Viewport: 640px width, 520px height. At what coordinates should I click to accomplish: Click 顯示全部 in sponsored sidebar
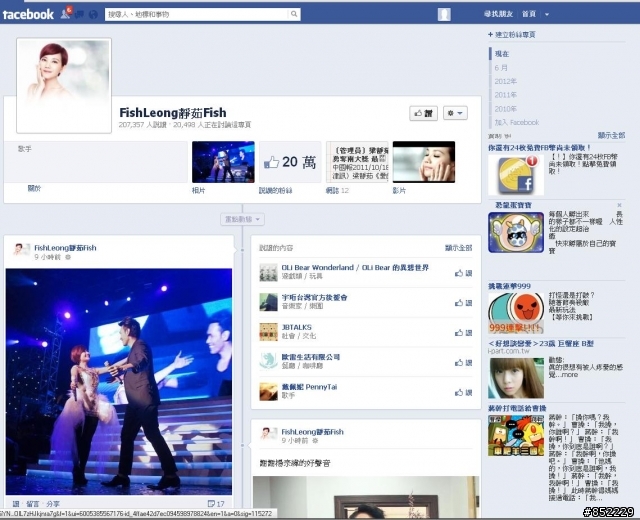pos(611,135)
